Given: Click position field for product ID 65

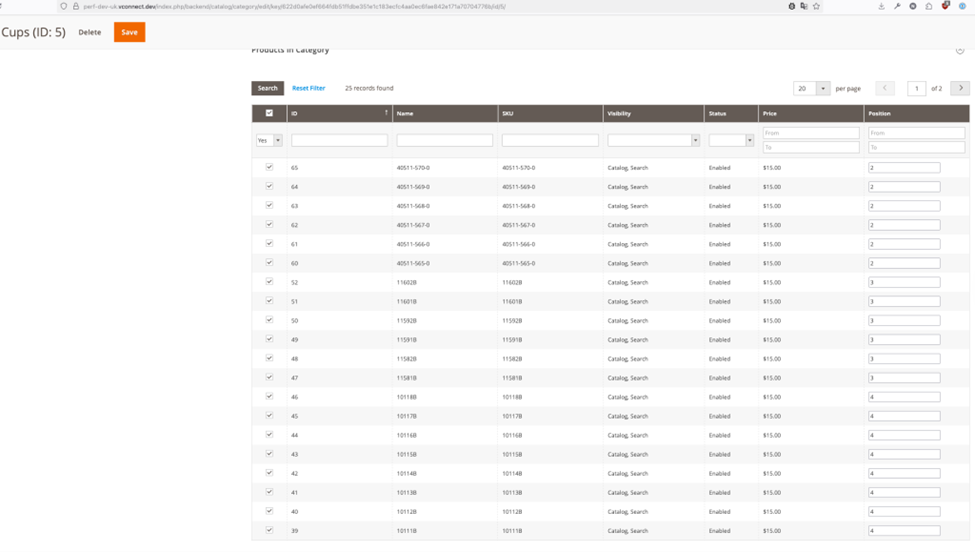Looking at the screenshot, I should [904, 167].
